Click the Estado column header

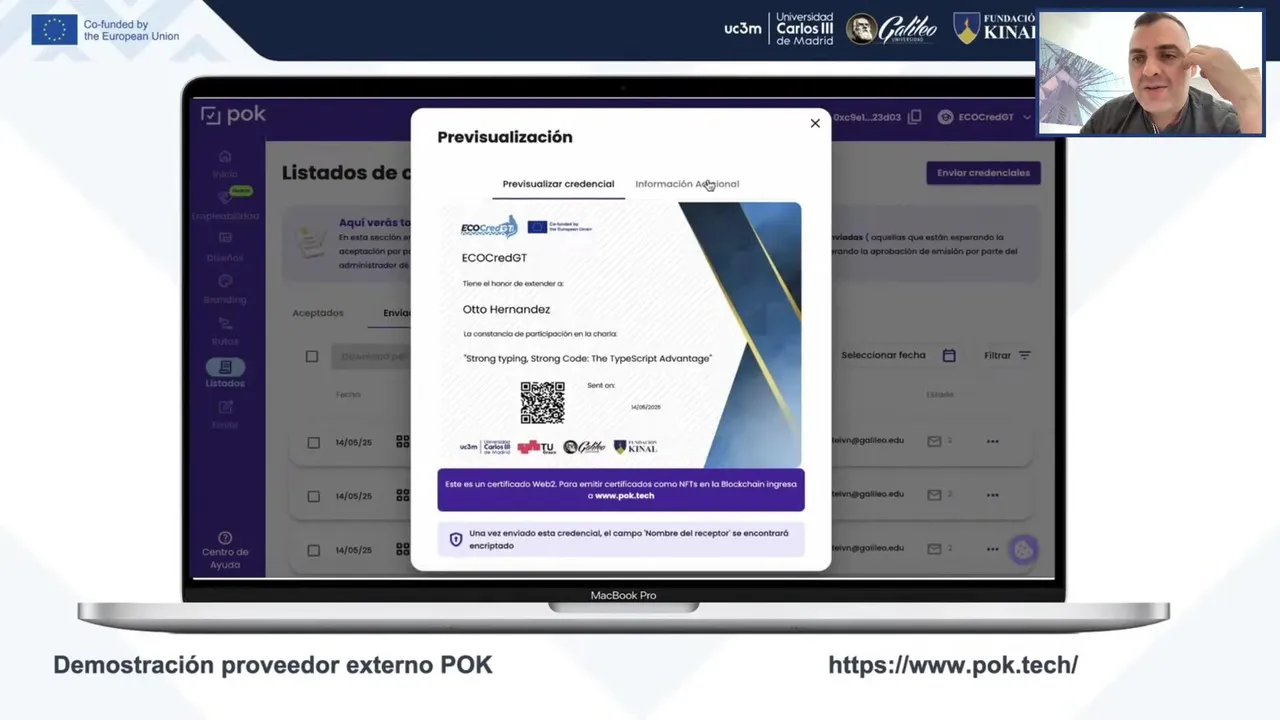point(940,395)
